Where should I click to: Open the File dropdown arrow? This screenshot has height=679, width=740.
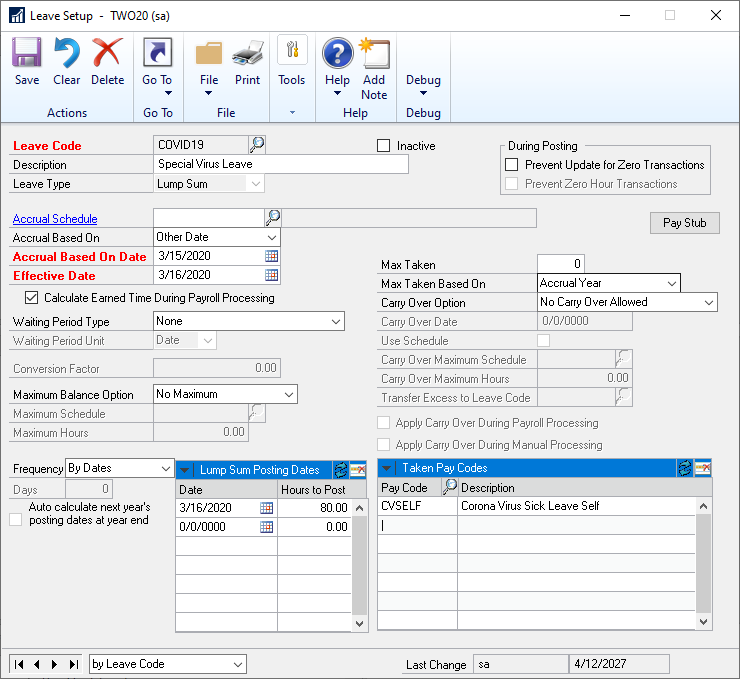coord(209,93)
